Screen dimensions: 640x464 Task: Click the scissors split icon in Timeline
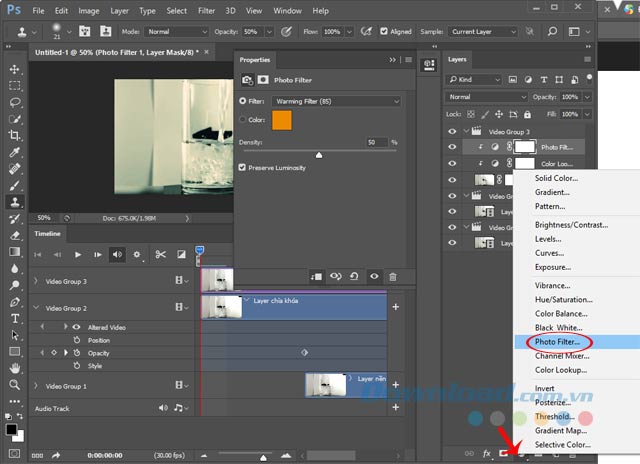(160, 254)
